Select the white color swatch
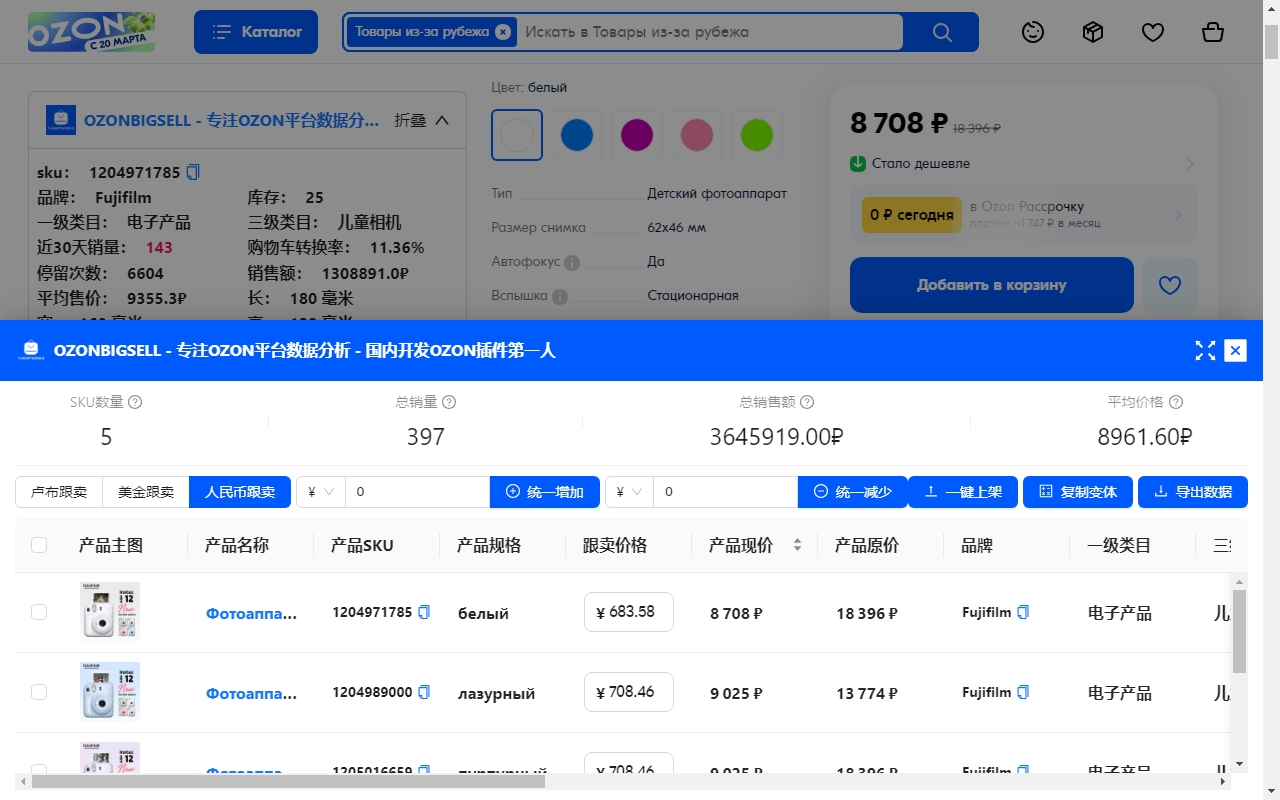 (517, 135)
